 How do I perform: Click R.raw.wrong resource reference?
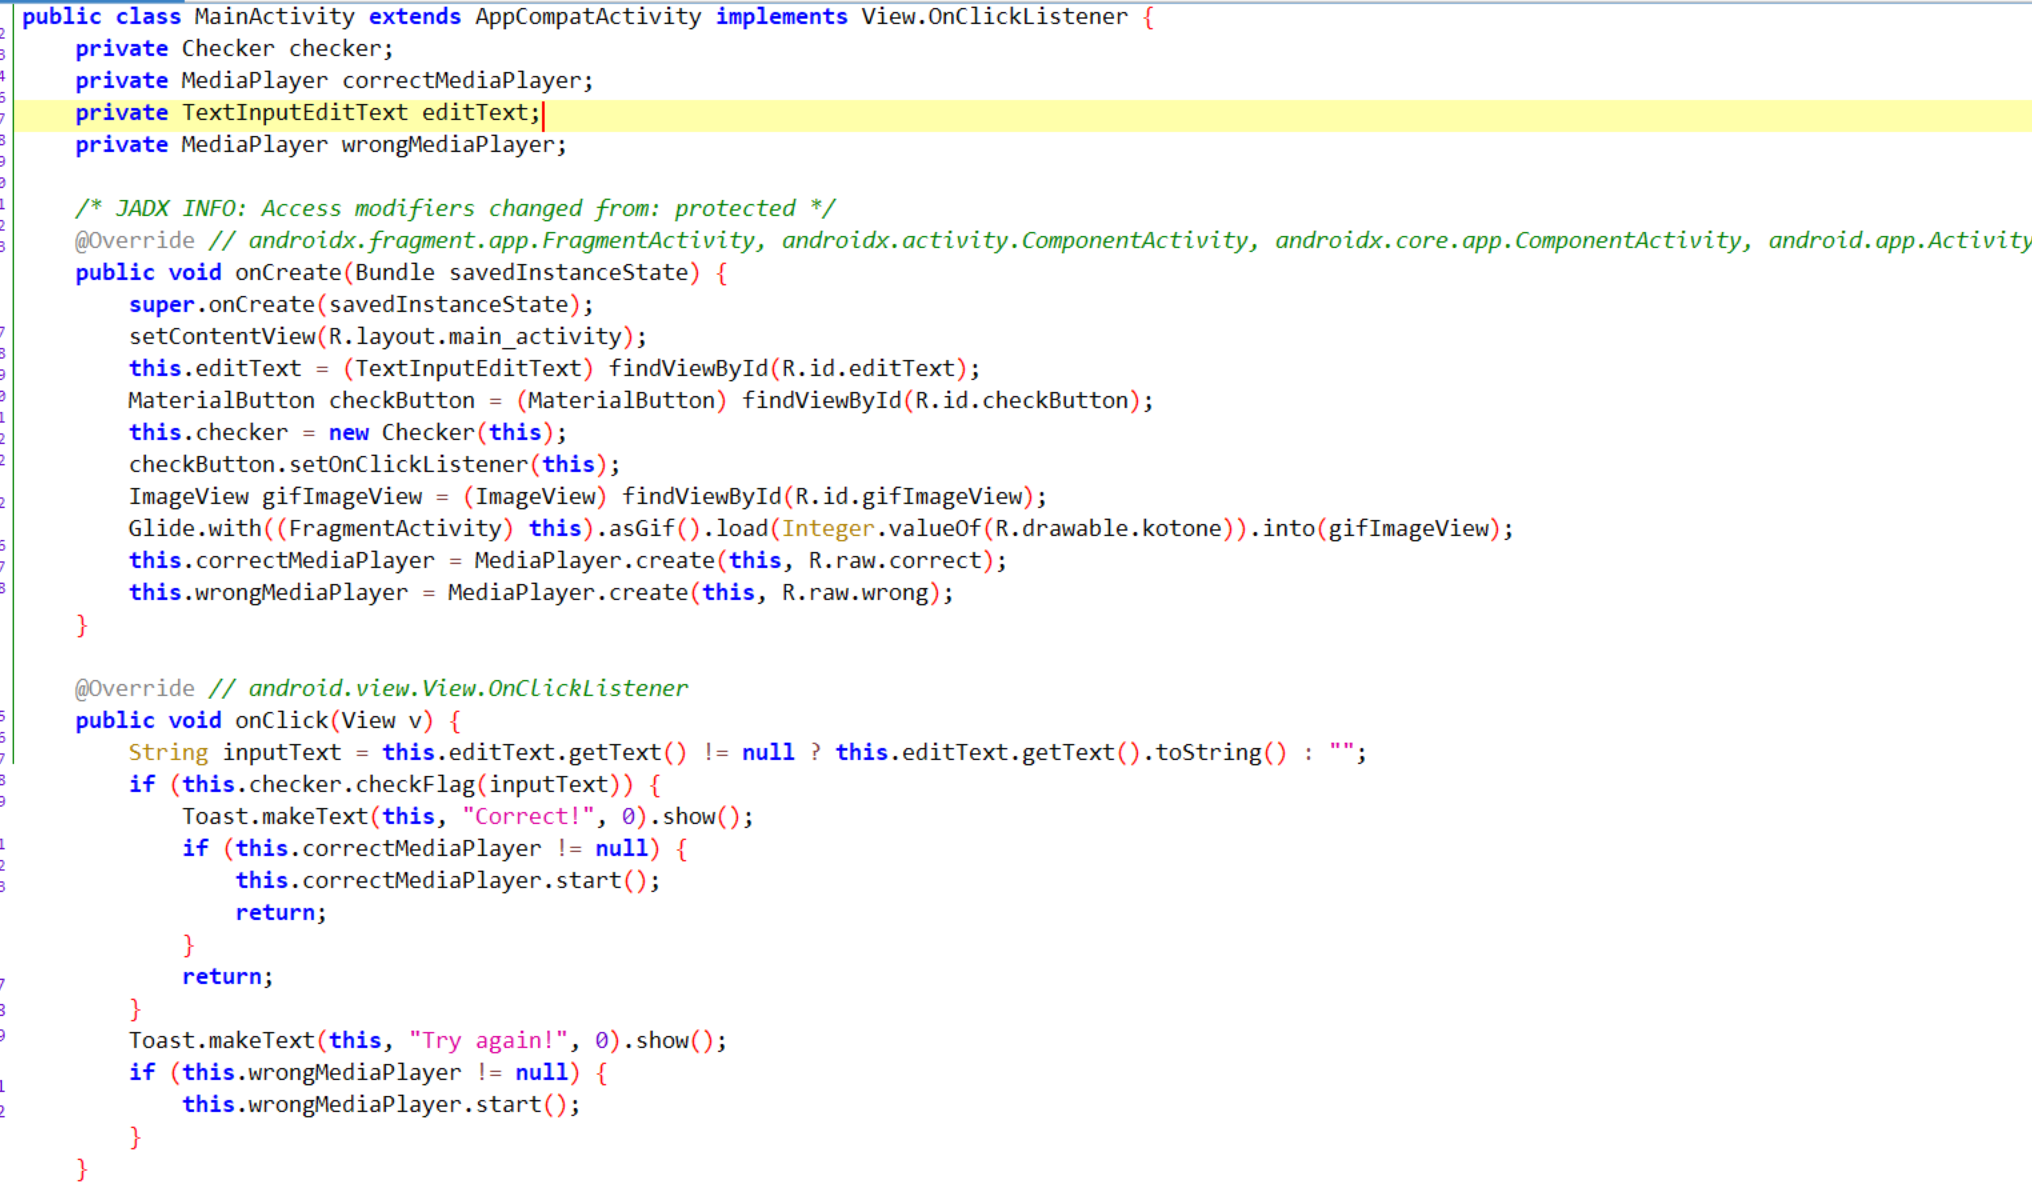point(855,593)
